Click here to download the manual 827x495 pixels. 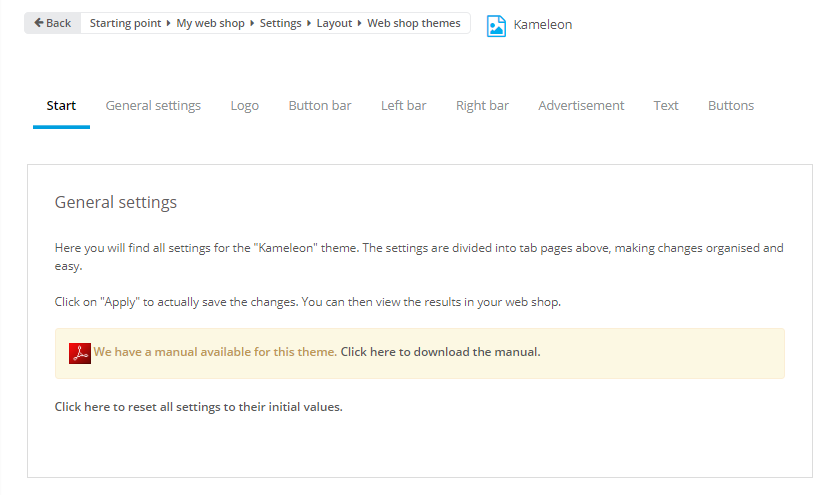click(x=440, y=352)
